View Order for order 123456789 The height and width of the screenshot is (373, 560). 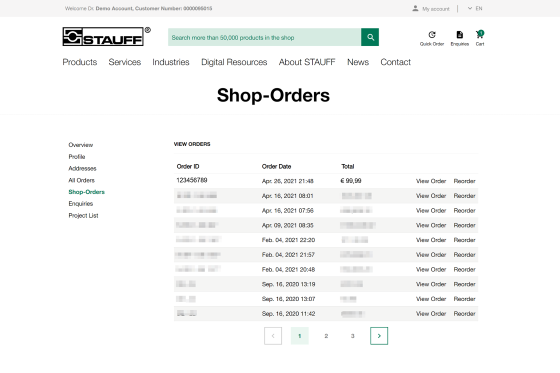pyautogui.click(x=431, y=181)
